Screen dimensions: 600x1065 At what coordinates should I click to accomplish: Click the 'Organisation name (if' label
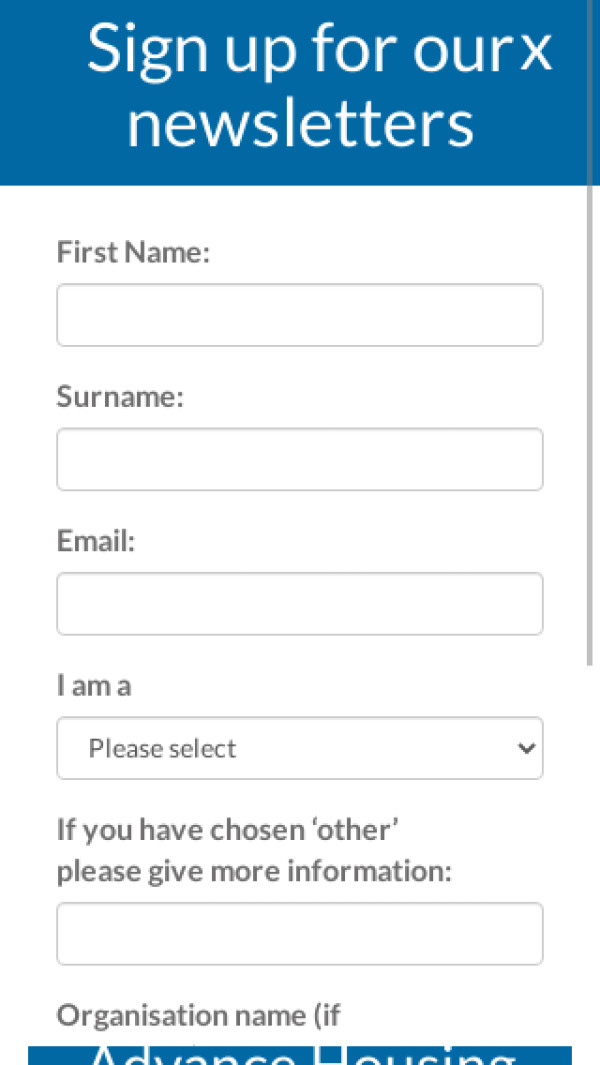(x=198, y=1016)
